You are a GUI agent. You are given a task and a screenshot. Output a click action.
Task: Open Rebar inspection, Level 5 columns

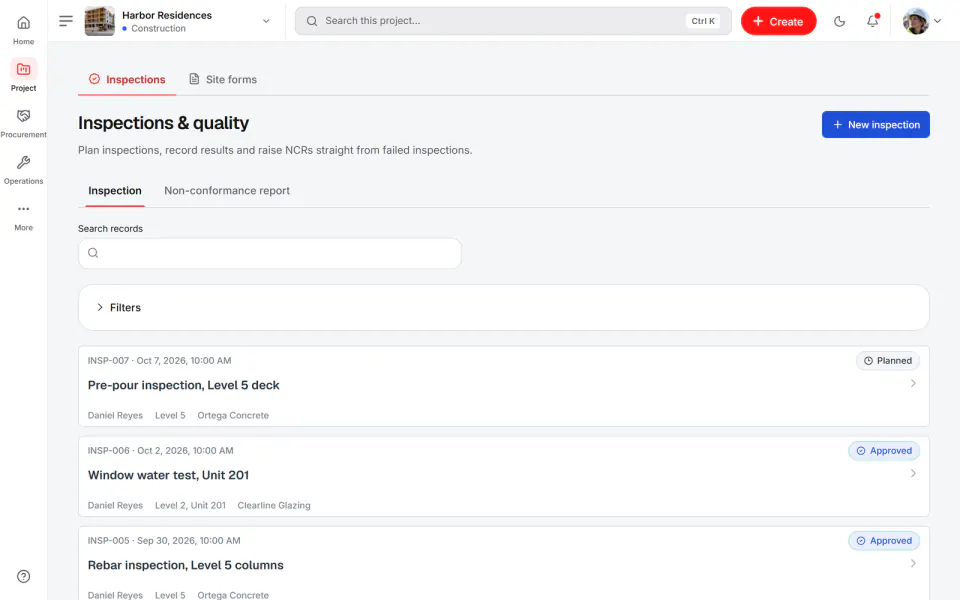pos(186,565)
